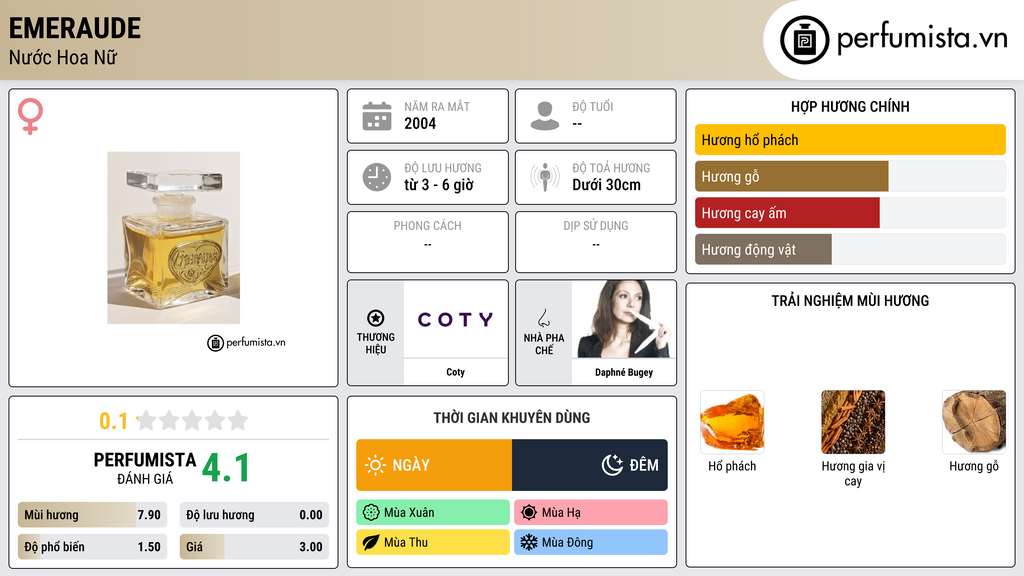
Task: Click the small perfumista.vn watermark logo under bottle
Action: click(246, 342)
